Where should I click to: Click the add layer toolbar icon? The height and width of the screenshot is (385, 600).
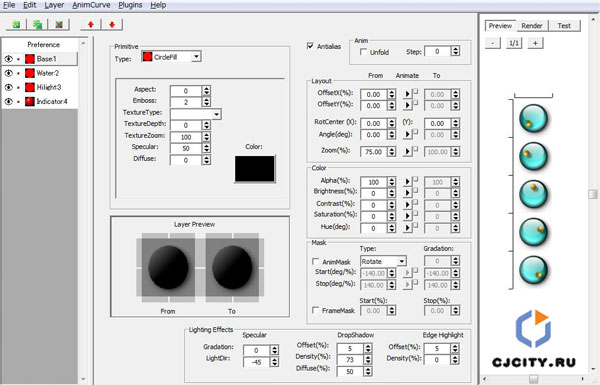pos(16,24)
